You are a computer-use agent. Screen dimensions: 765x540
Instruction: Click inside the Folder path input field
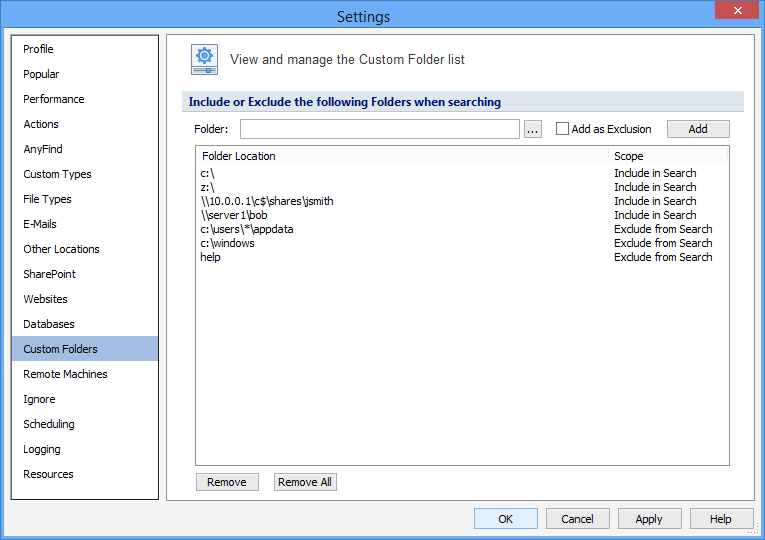coord(379,129)
